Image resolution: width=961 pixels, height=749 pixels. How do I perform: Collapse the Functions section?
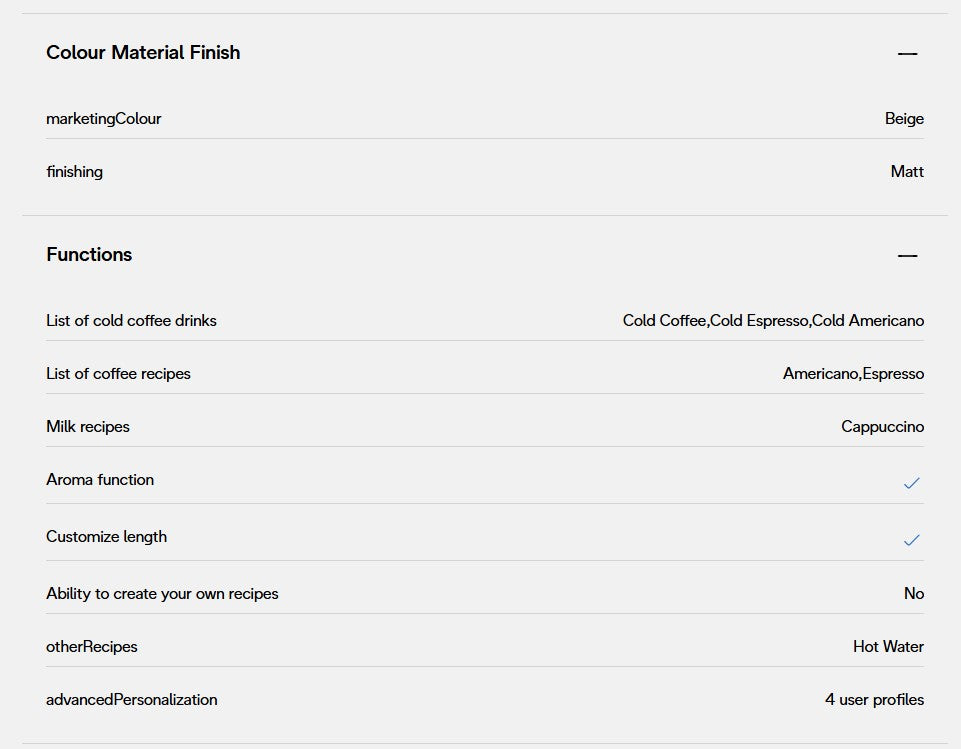(907, 256)
